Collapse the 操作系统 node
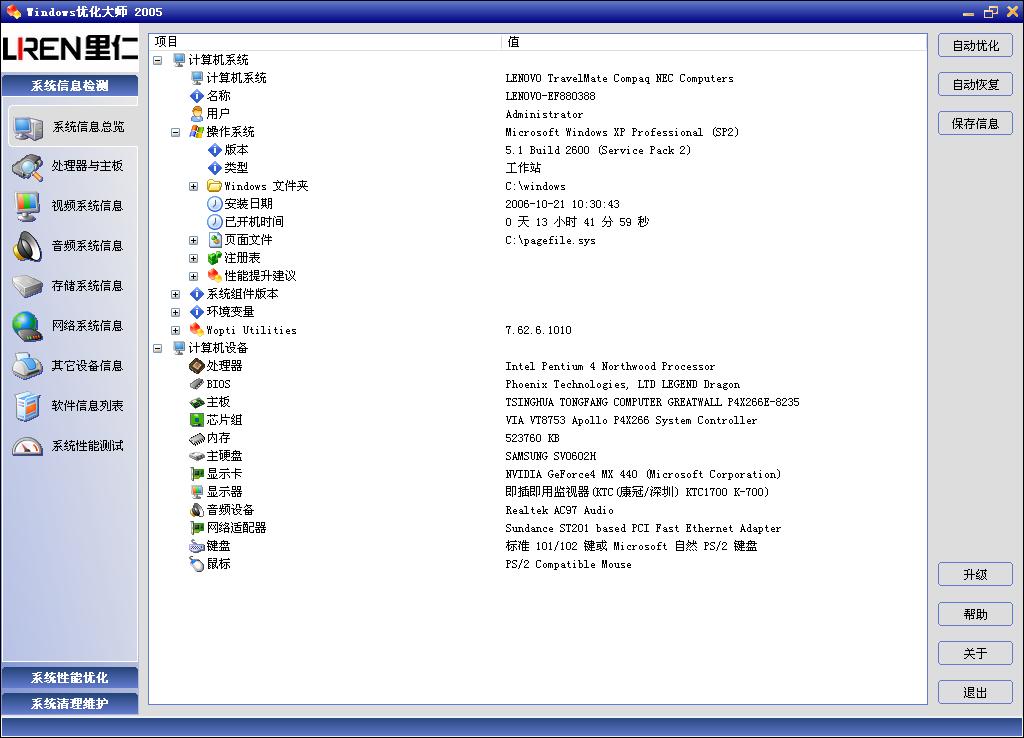Viewport: 1024px width, 738px height. 175,132
